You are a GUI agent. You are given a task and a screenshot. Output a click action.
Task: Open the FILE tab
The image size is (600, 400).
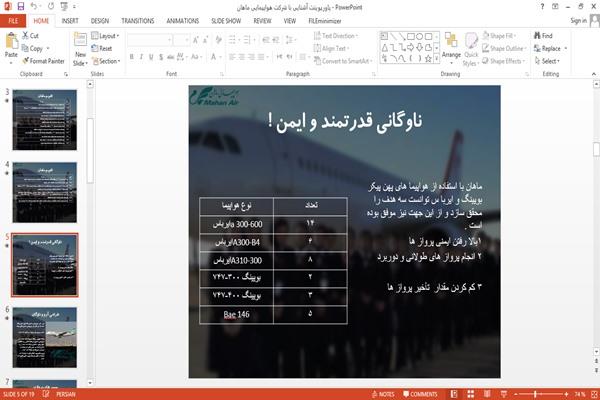[13, 21]
